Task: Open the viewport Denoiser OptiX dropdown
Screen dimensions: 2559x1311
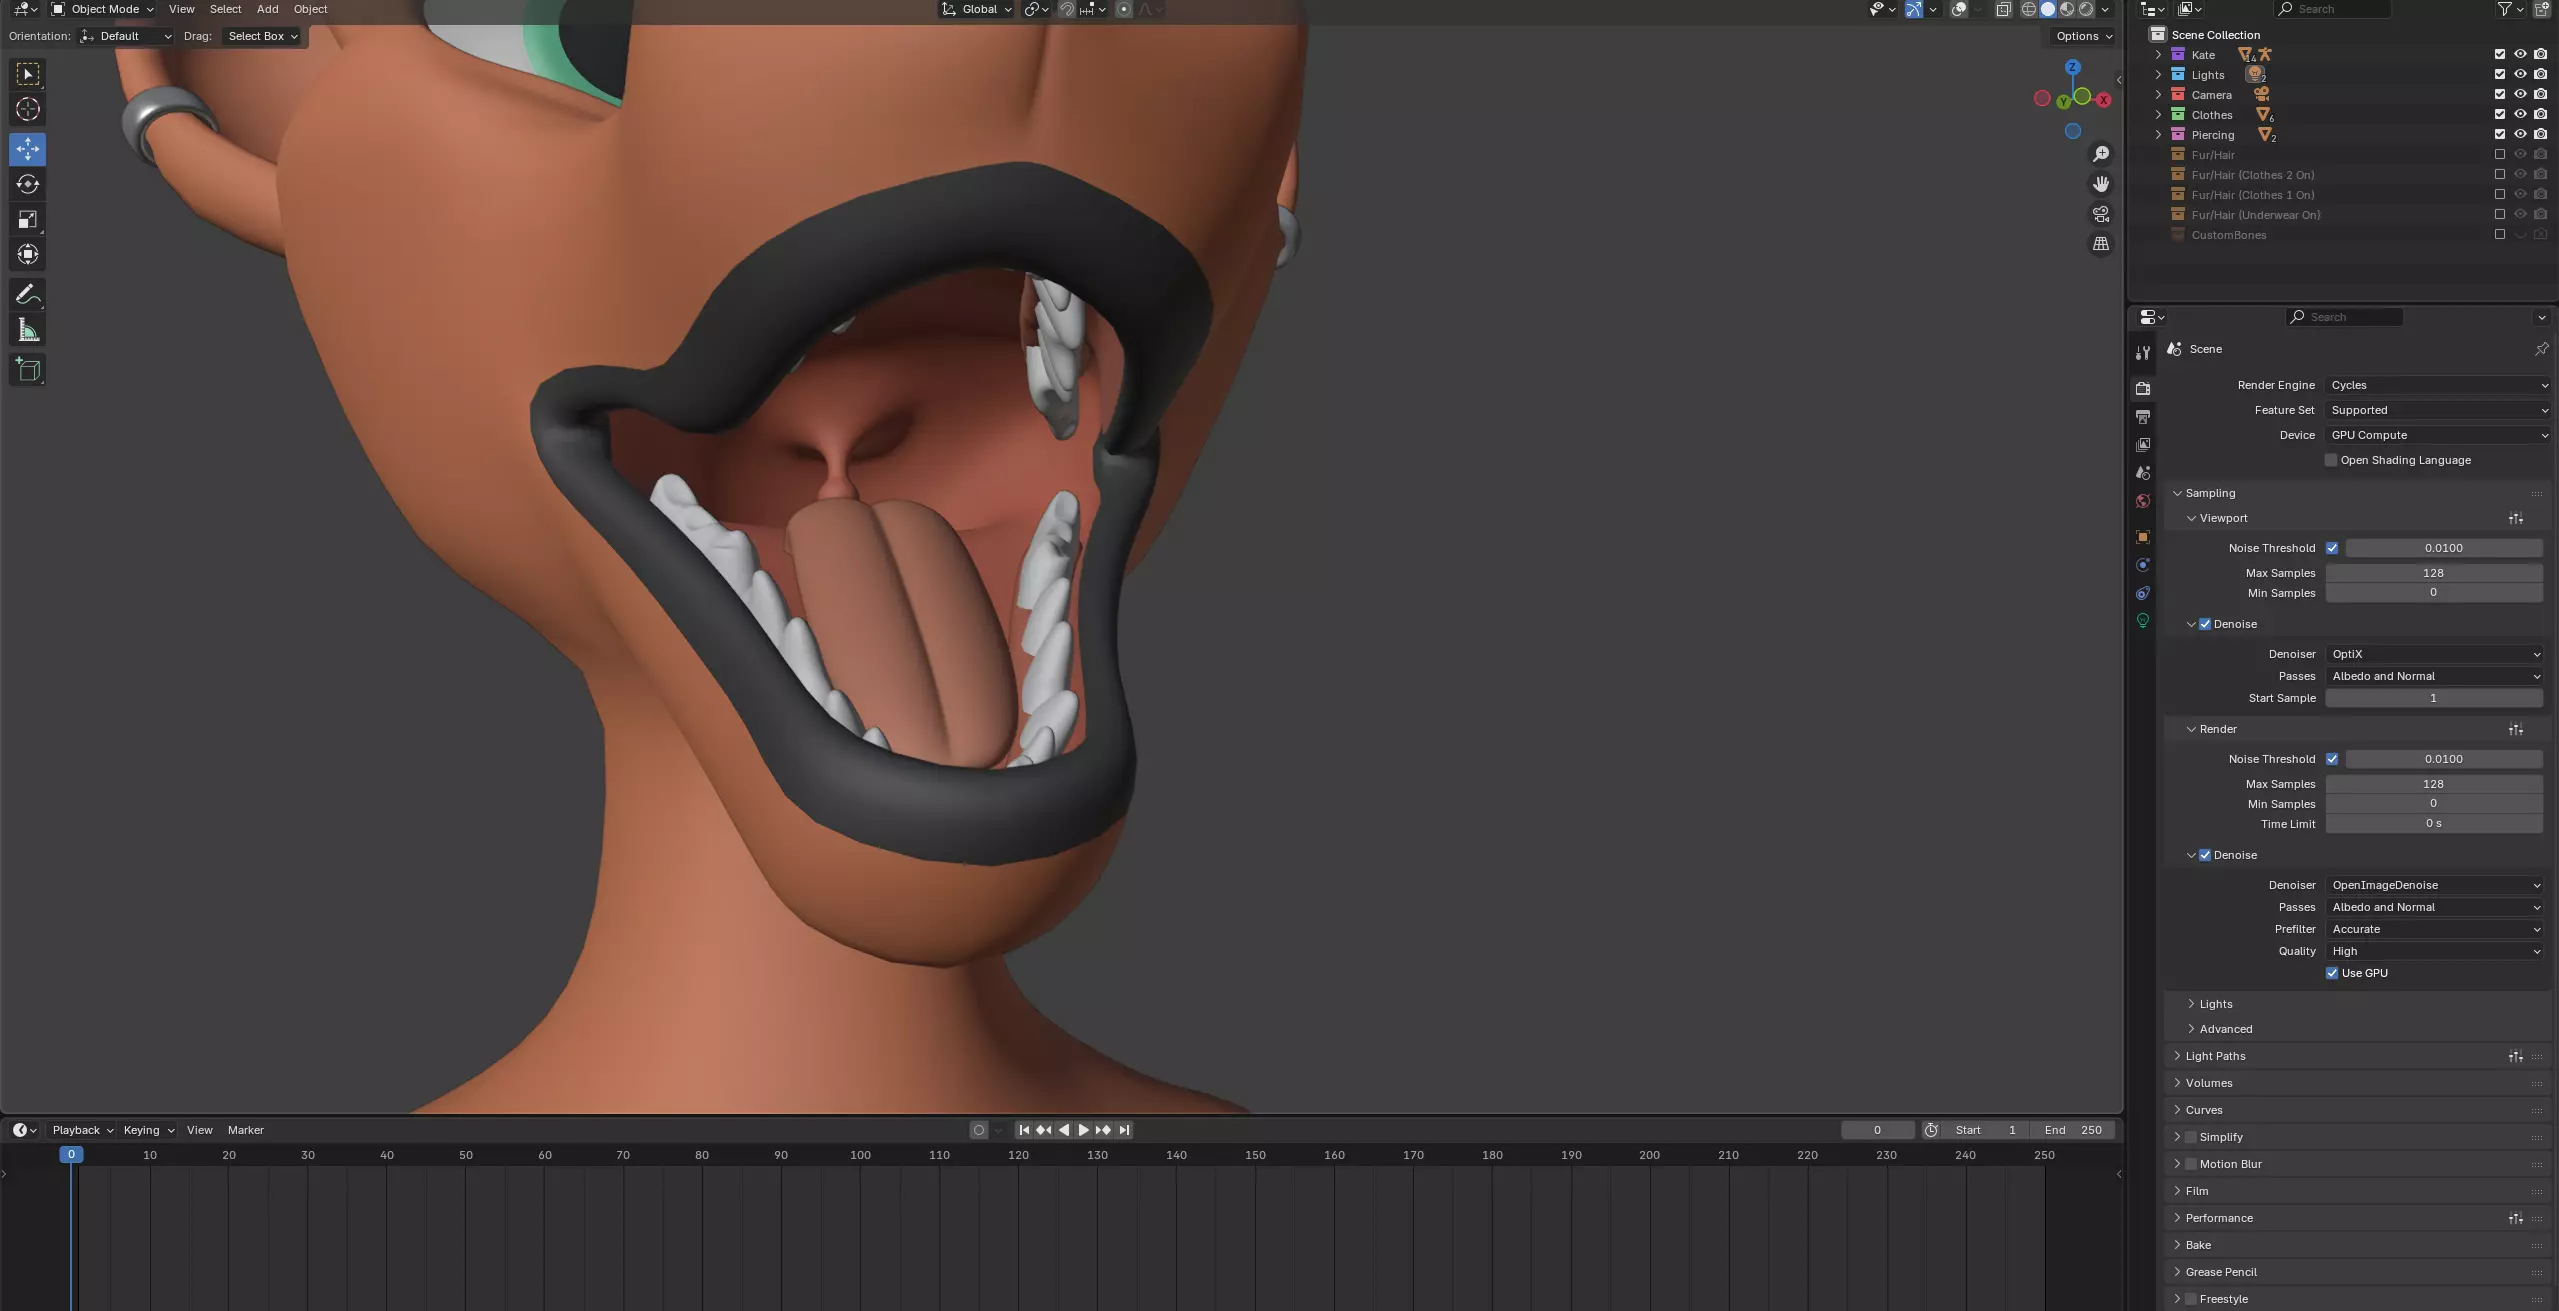Action: pyautogui.click(x=2434, y=654)
